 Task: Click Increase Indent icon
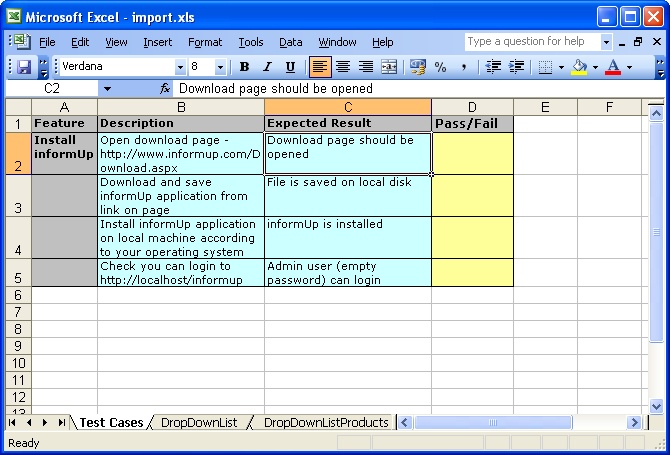pos(516,67)
